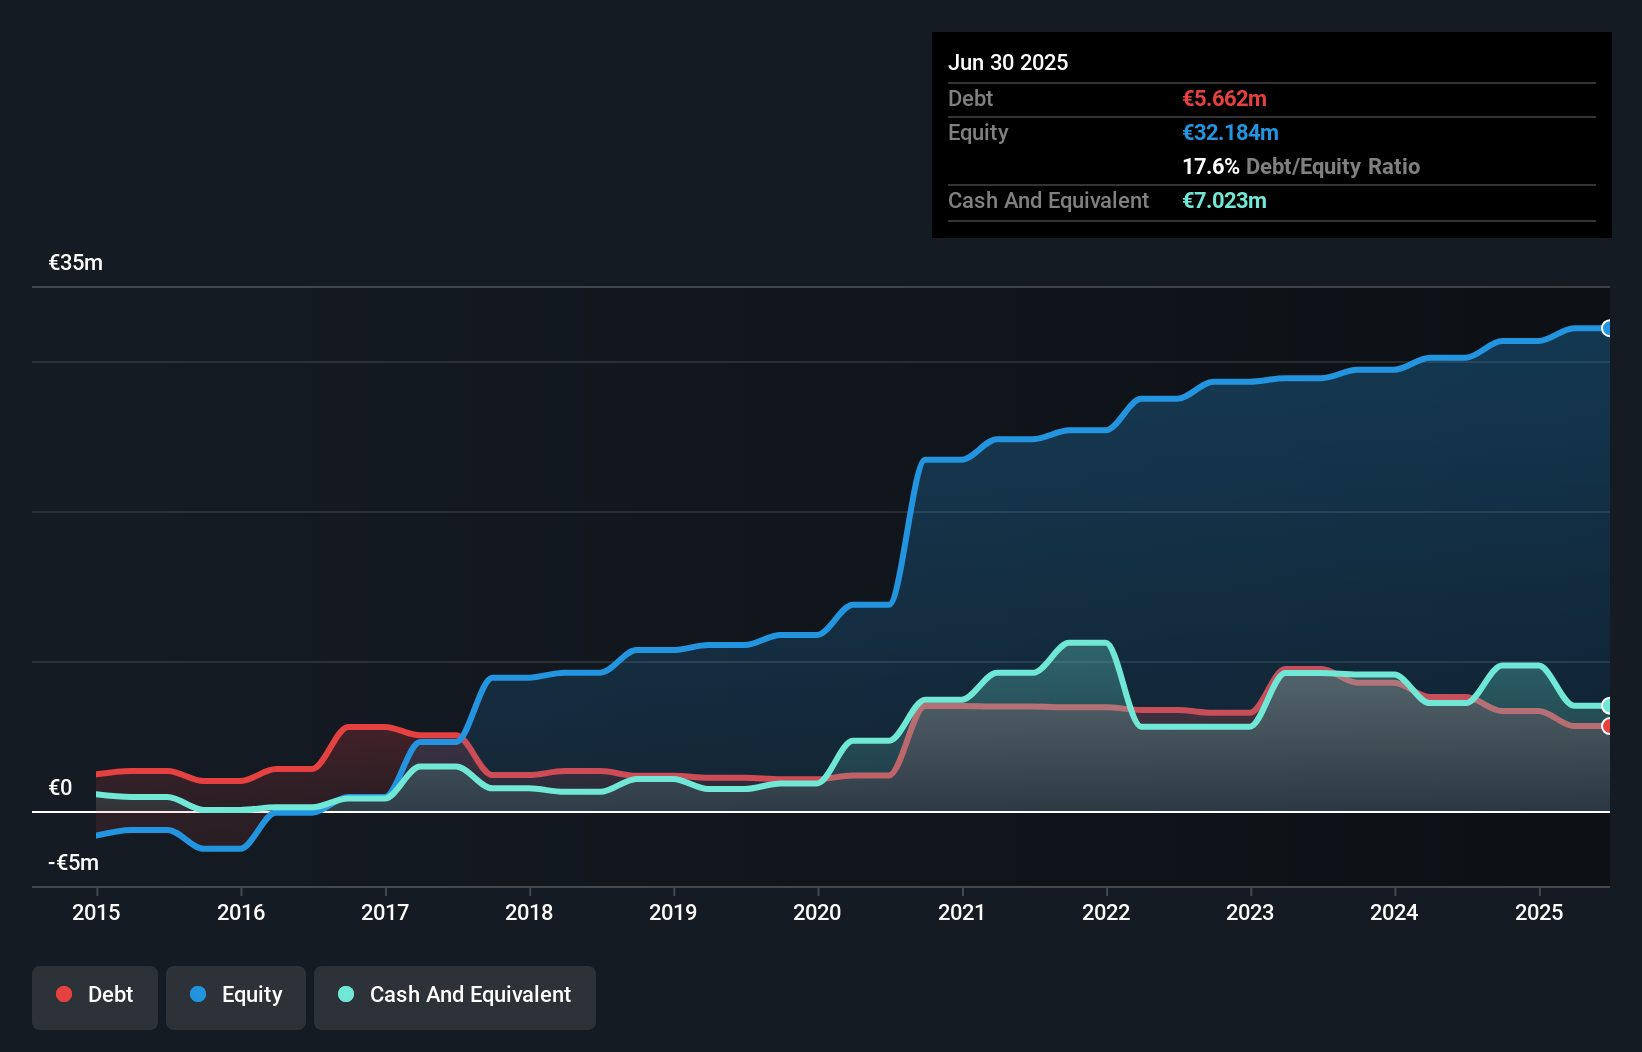
Task: Expand the 17.6% Debt/Equity Ratio detail
Action: (x=1301, y=167)
